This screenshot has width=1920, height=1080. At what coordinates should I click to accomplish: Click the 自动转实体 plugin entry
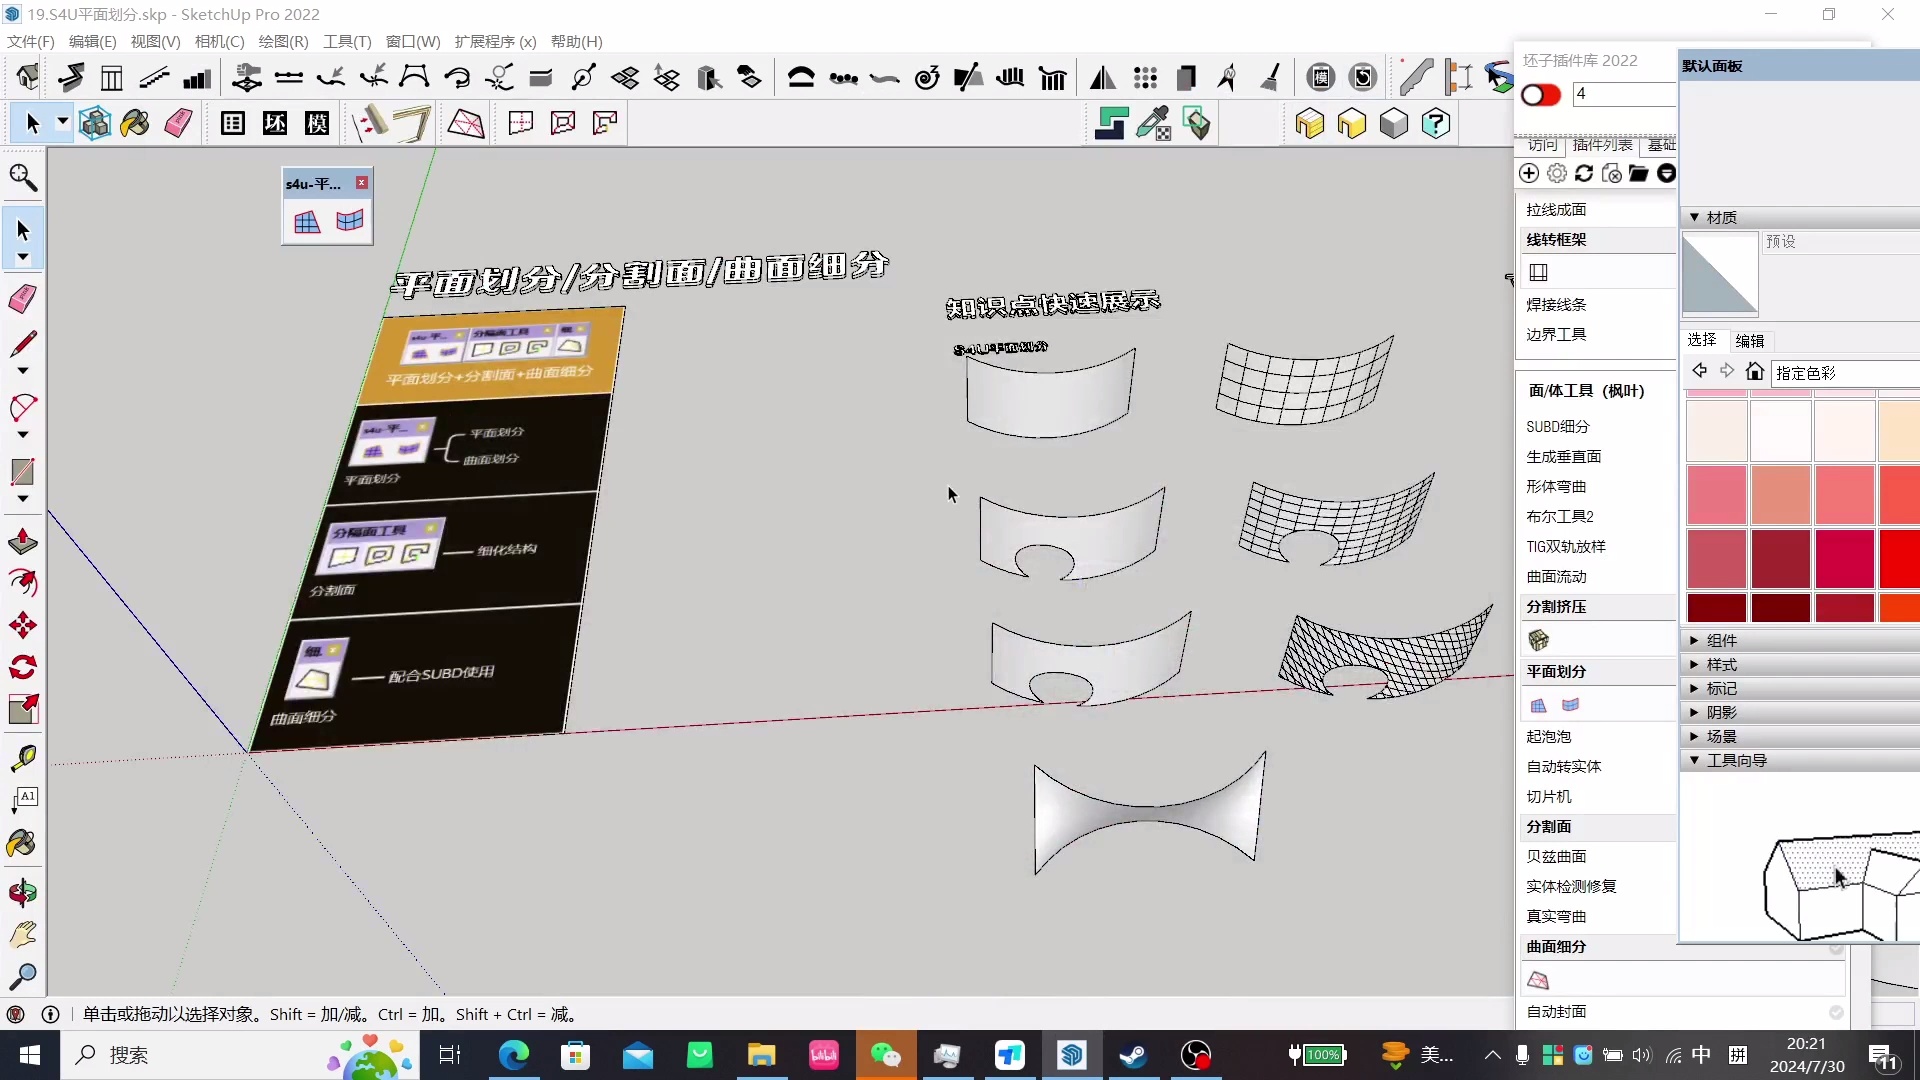coord(1563,766)
